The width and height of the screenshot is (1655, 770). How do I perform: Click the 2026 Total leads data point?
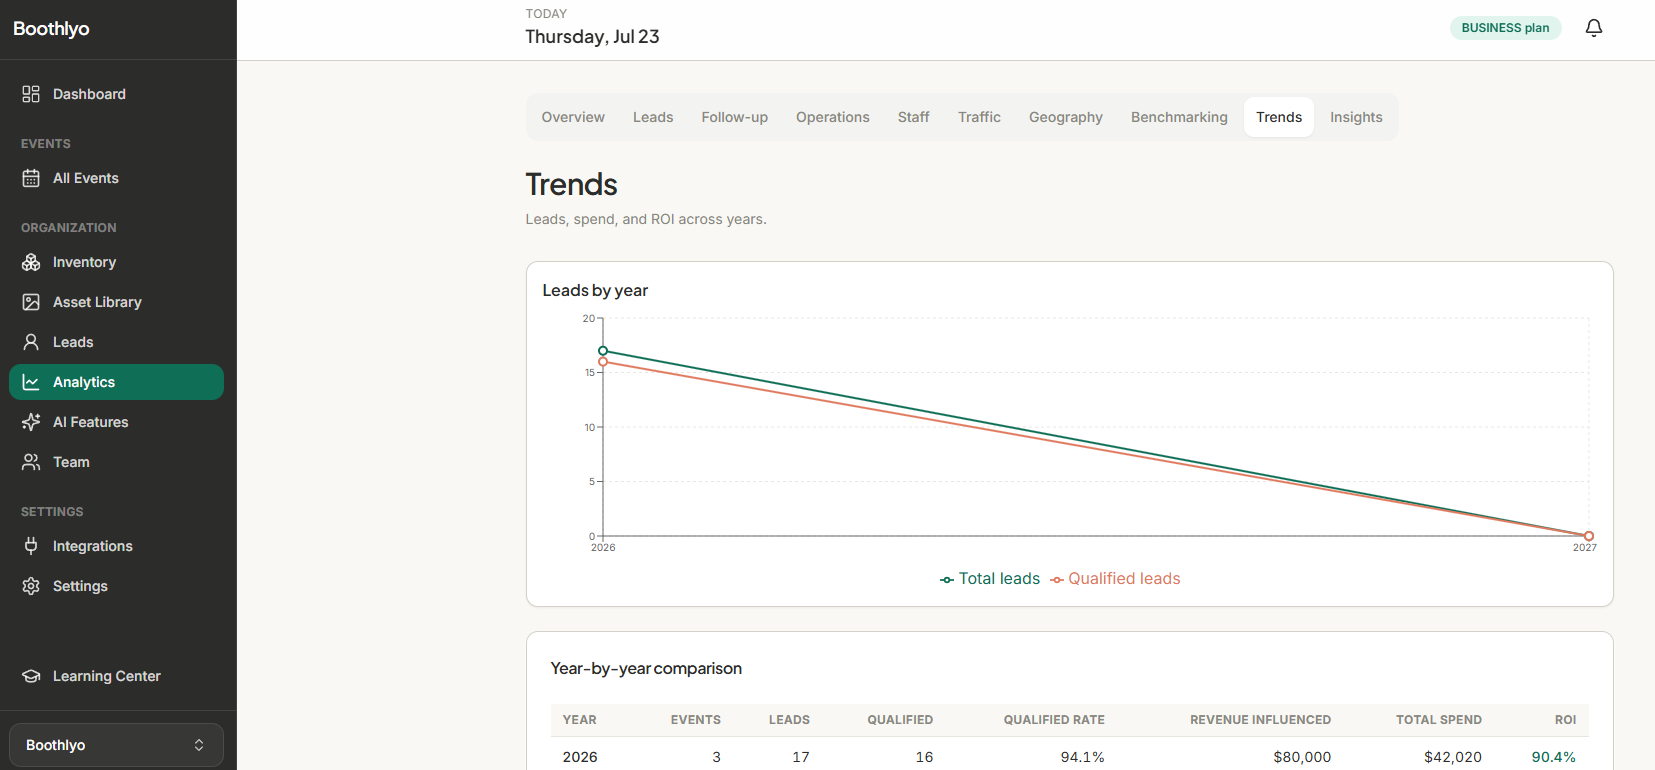coord(603,351)
